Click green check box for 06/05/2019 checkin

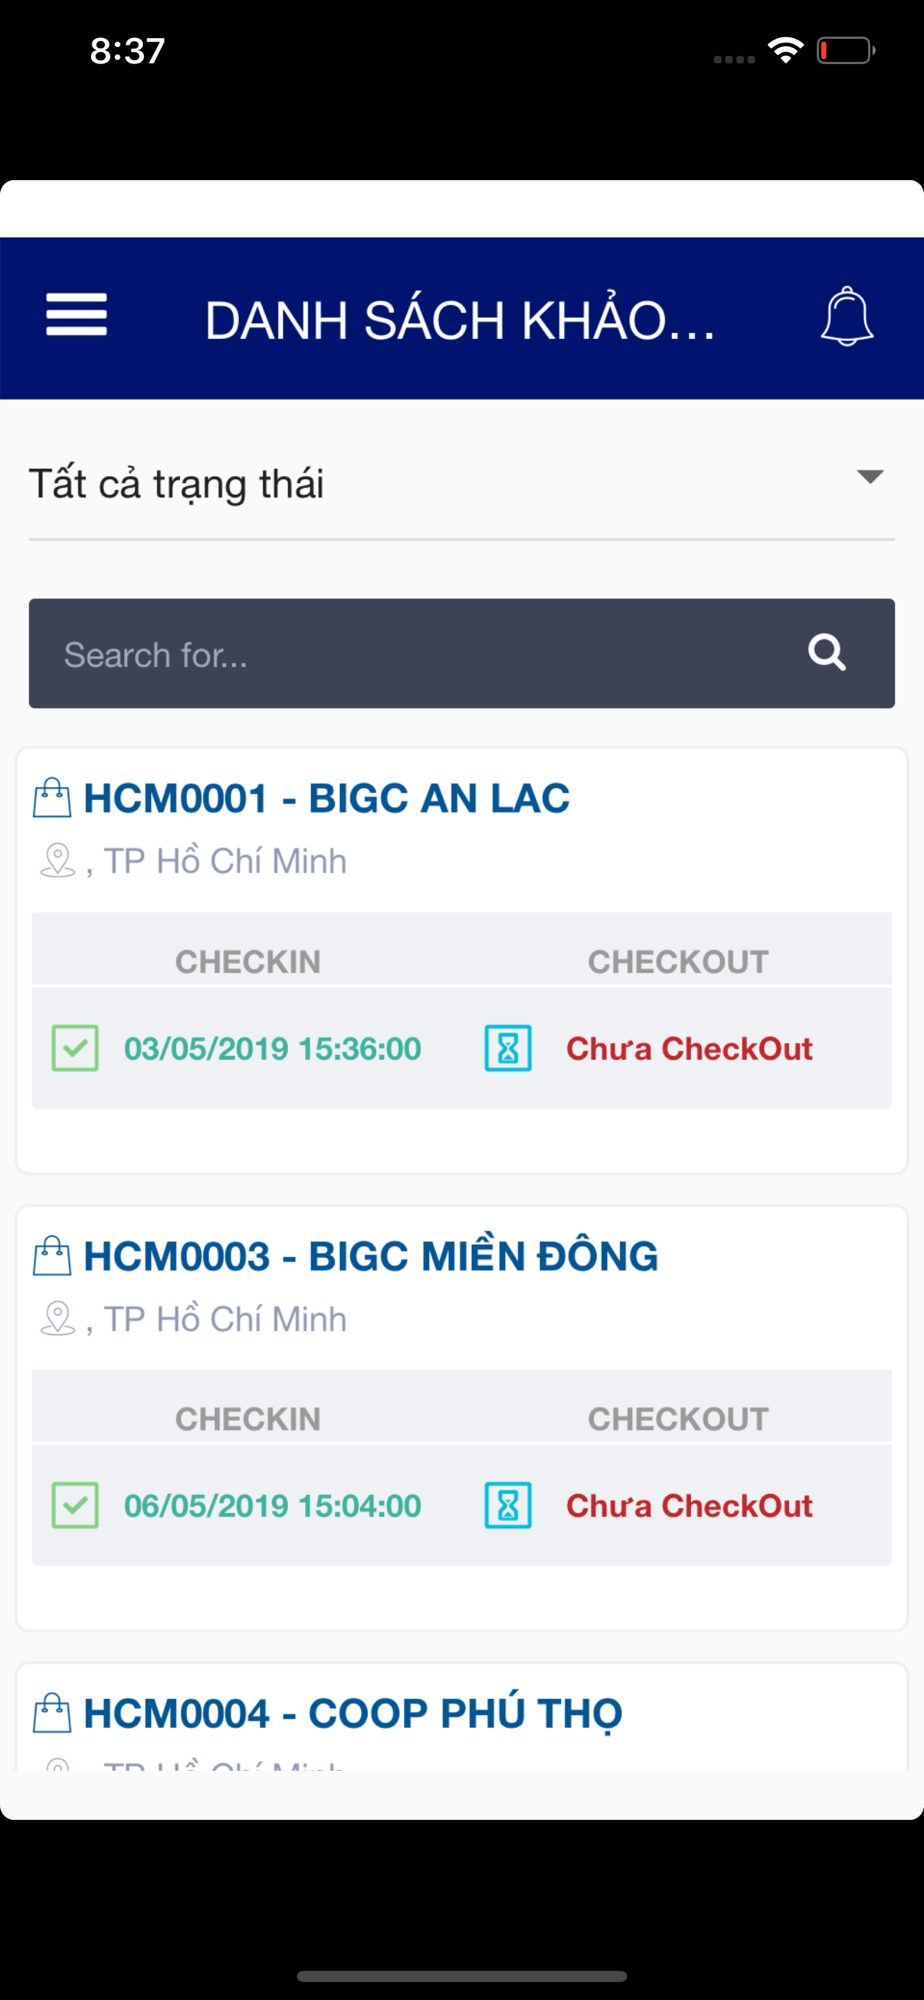[x=75, y=1505]
